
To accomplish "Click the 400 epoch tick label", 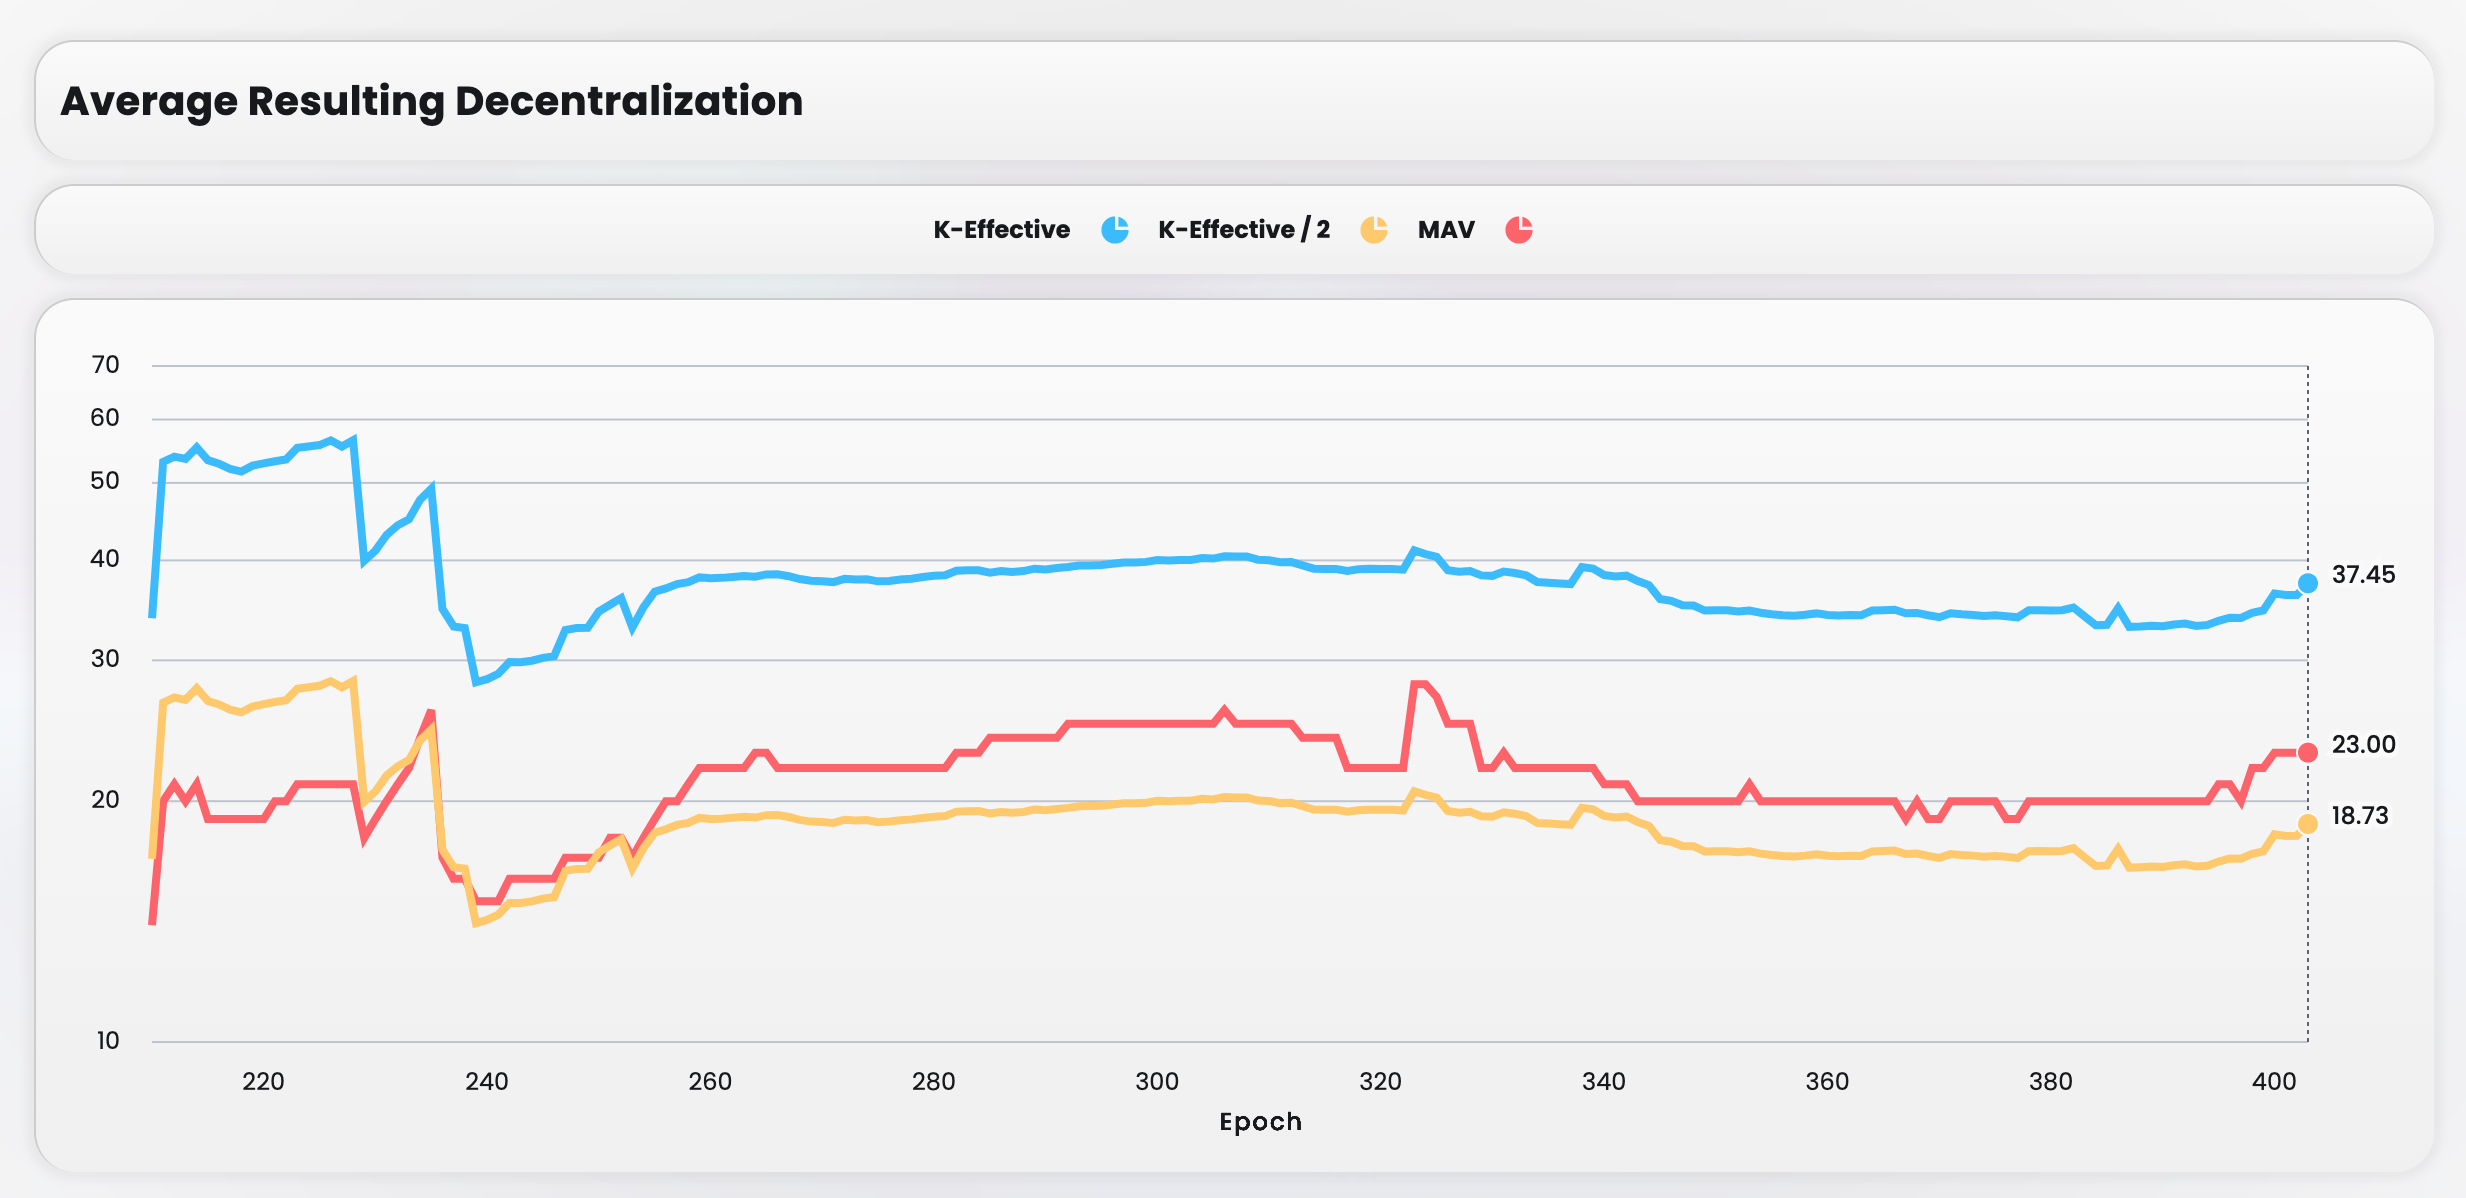I will point(2273,1082).
